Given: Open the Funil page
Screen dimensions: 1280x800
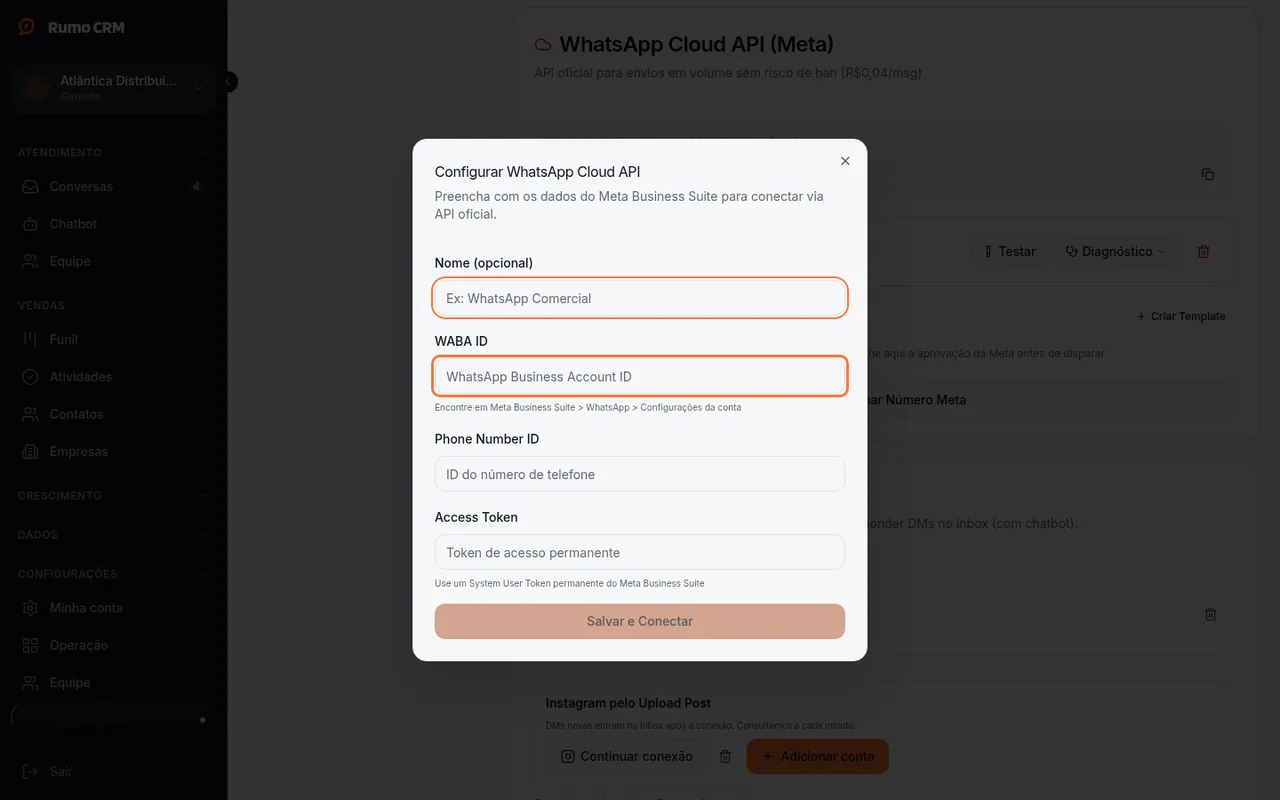Looking at the screenshot, I should point(114,339).
